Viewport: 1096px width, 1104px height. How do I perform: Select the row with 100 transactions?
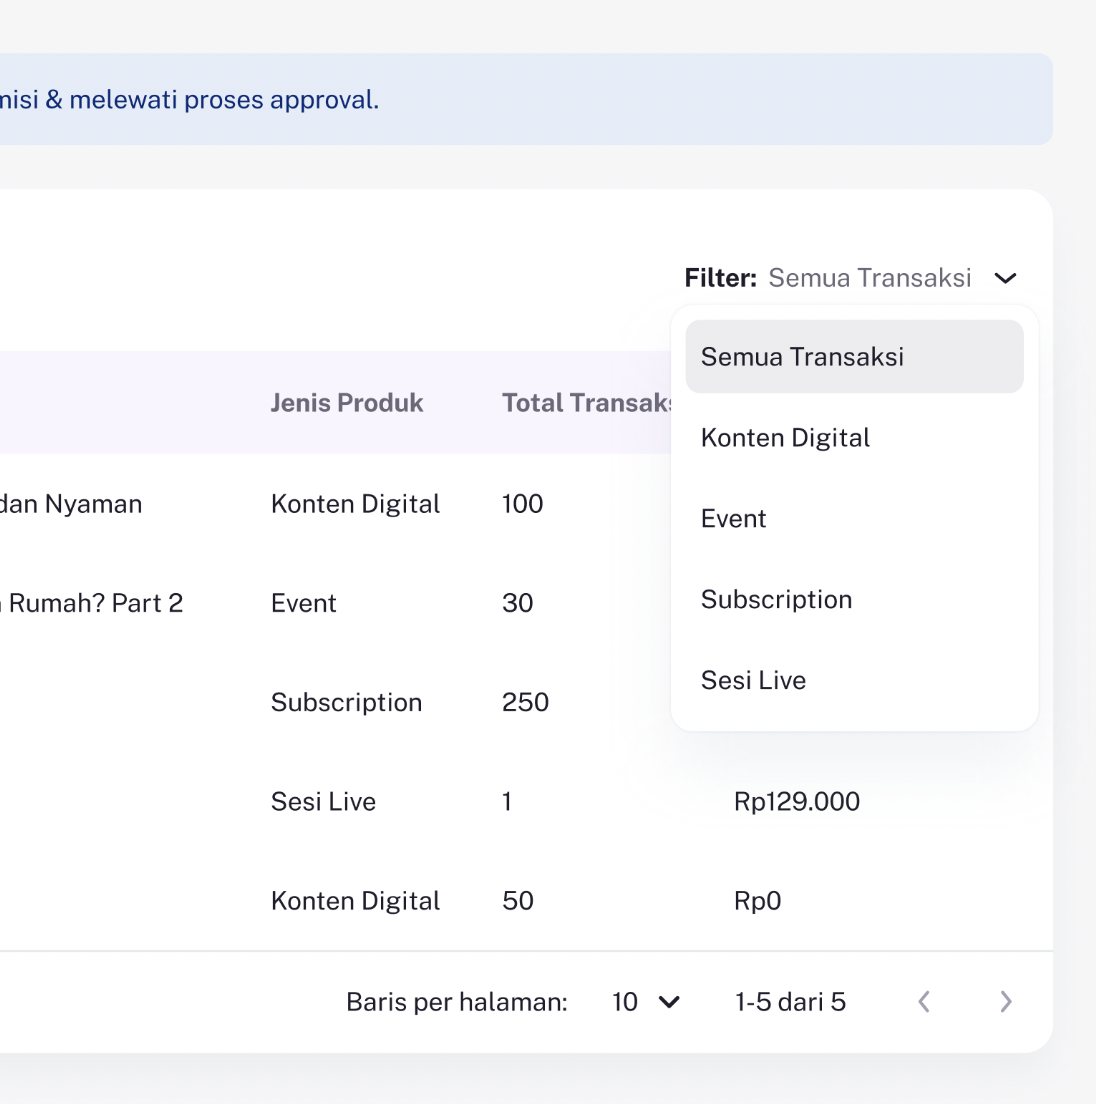(x=522, y=504)
